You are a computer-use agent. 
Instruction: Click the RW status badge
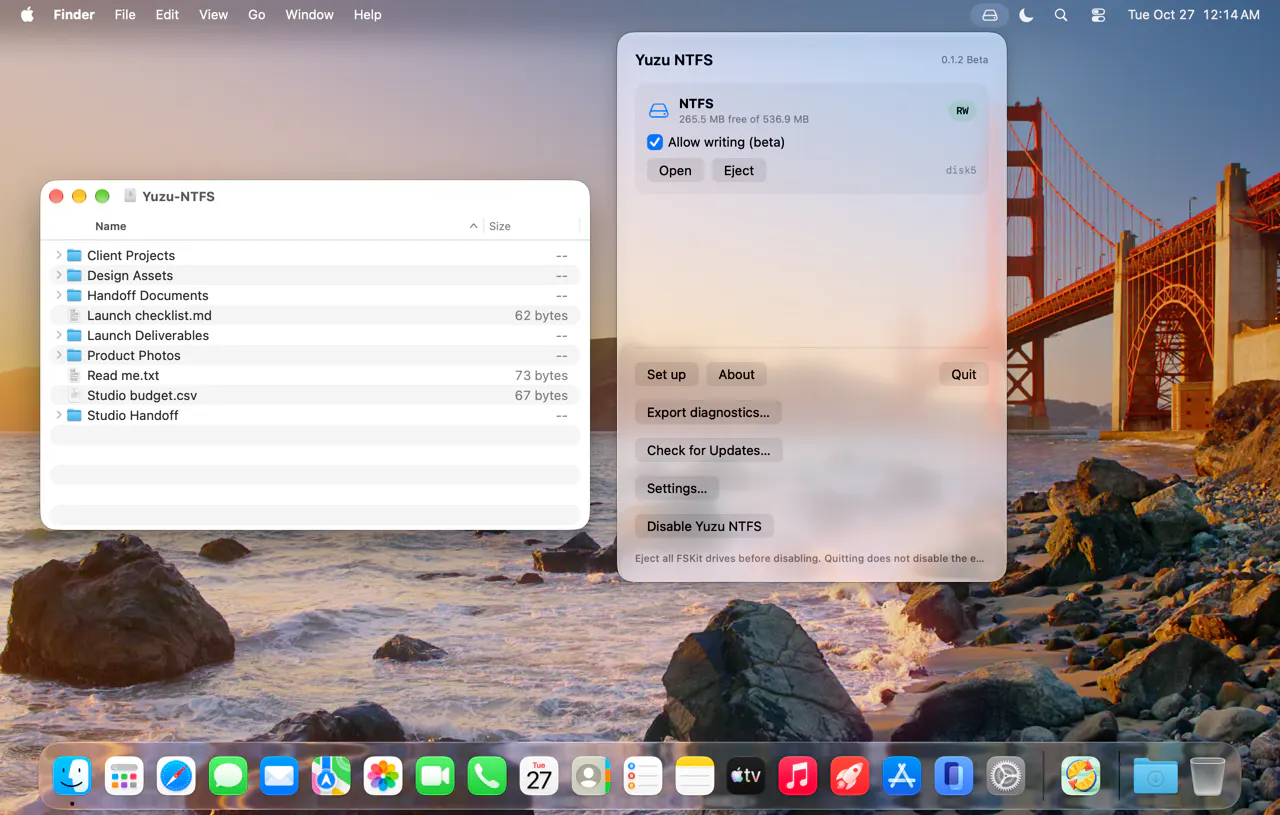tap(962, 111)
